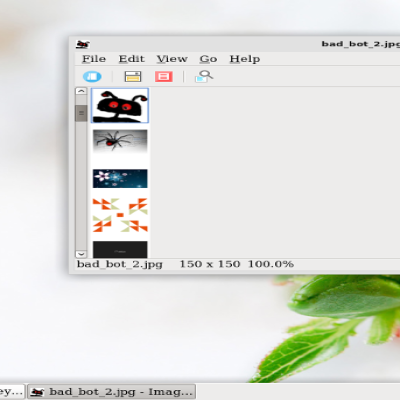This screenshot has width=400, height=400.
Task: Select the orange pinwheel pattern thumbnail
Action: [120, 215]
